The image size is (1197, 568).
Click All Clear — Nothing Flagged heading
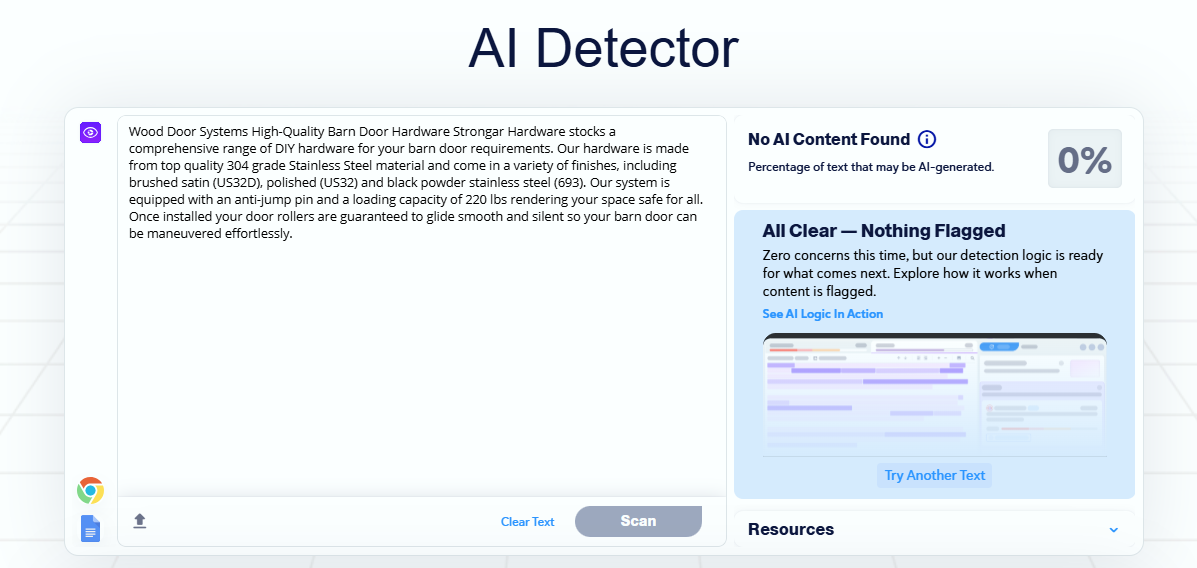tap(884, 231)
